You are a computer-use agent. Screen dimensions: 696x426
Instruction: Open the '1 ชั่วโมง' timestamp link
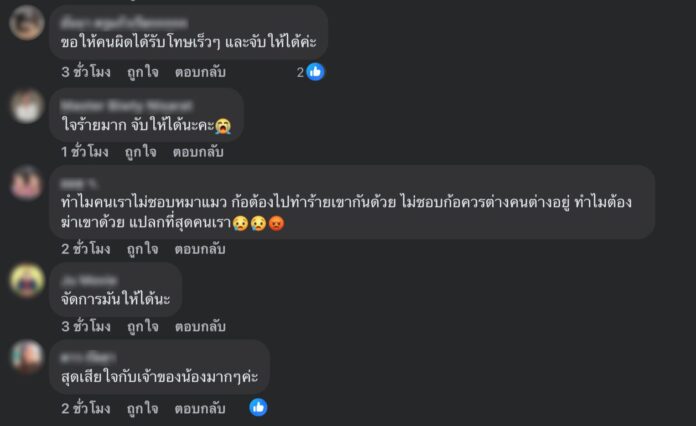(x=84, y=152)
